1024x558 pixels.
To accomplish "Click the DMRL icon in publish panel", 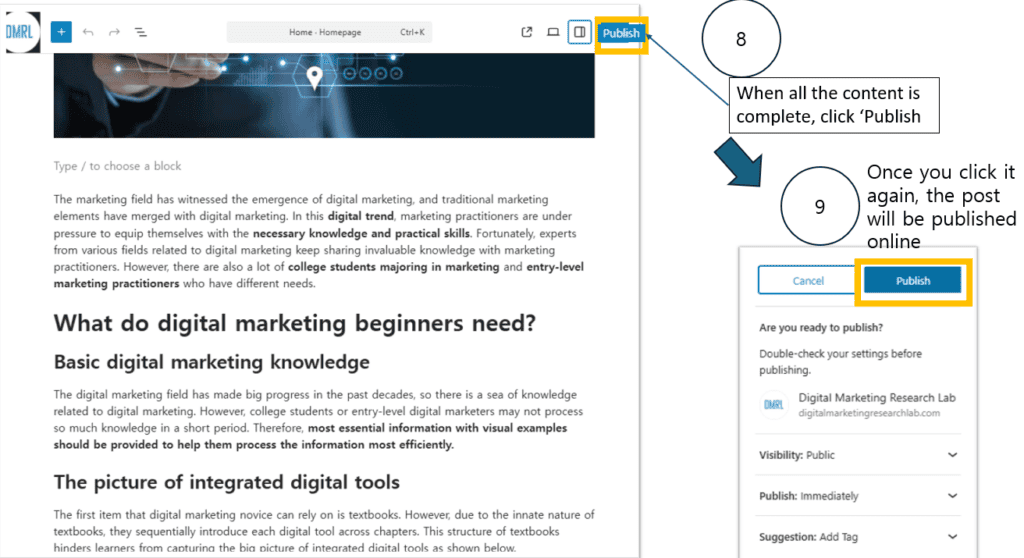I will (x=773, y=404).
